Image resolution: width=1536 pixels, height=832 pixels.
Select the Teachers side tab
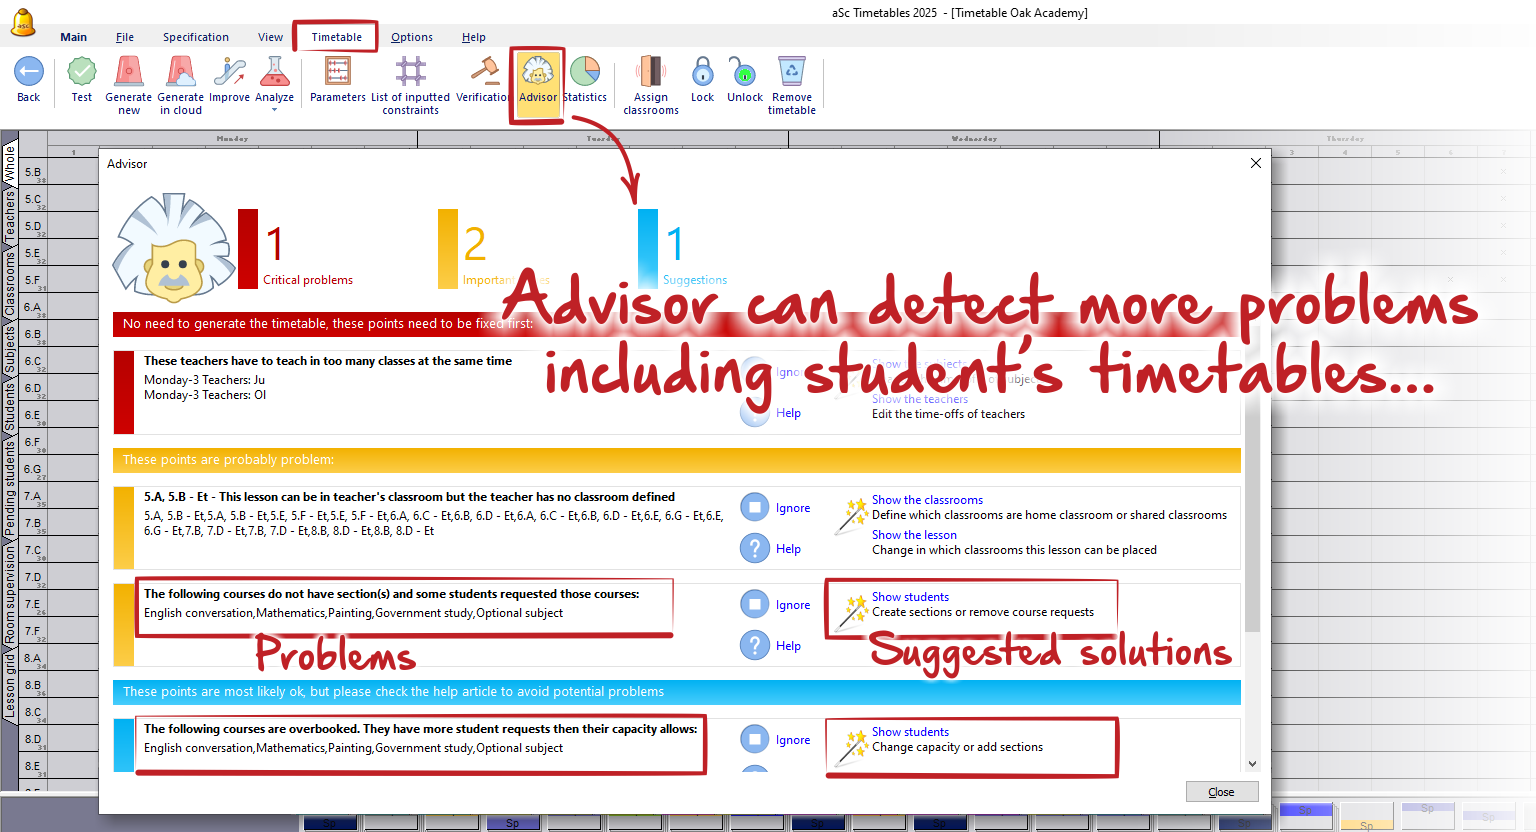coord(9,215)
